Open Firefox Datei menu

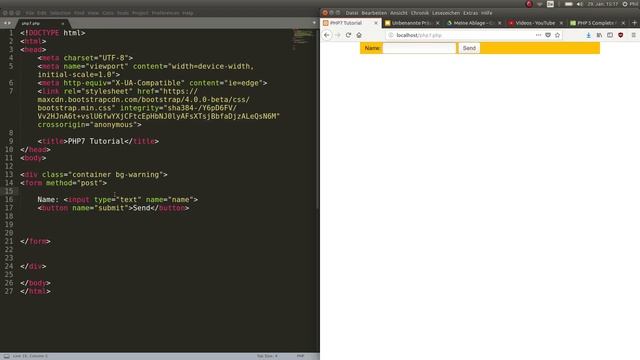coord(352,13)
